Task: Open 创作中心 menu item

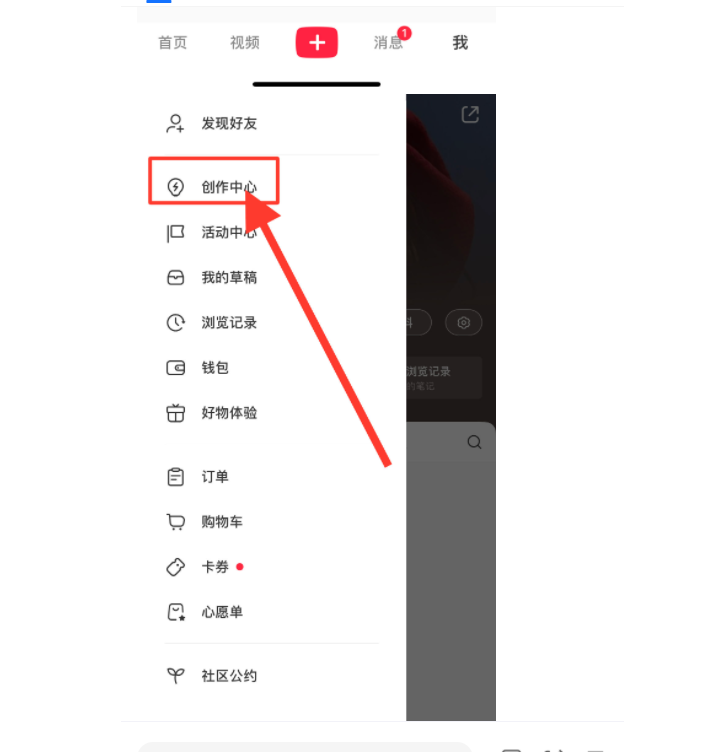Action: tap(214, 186)
